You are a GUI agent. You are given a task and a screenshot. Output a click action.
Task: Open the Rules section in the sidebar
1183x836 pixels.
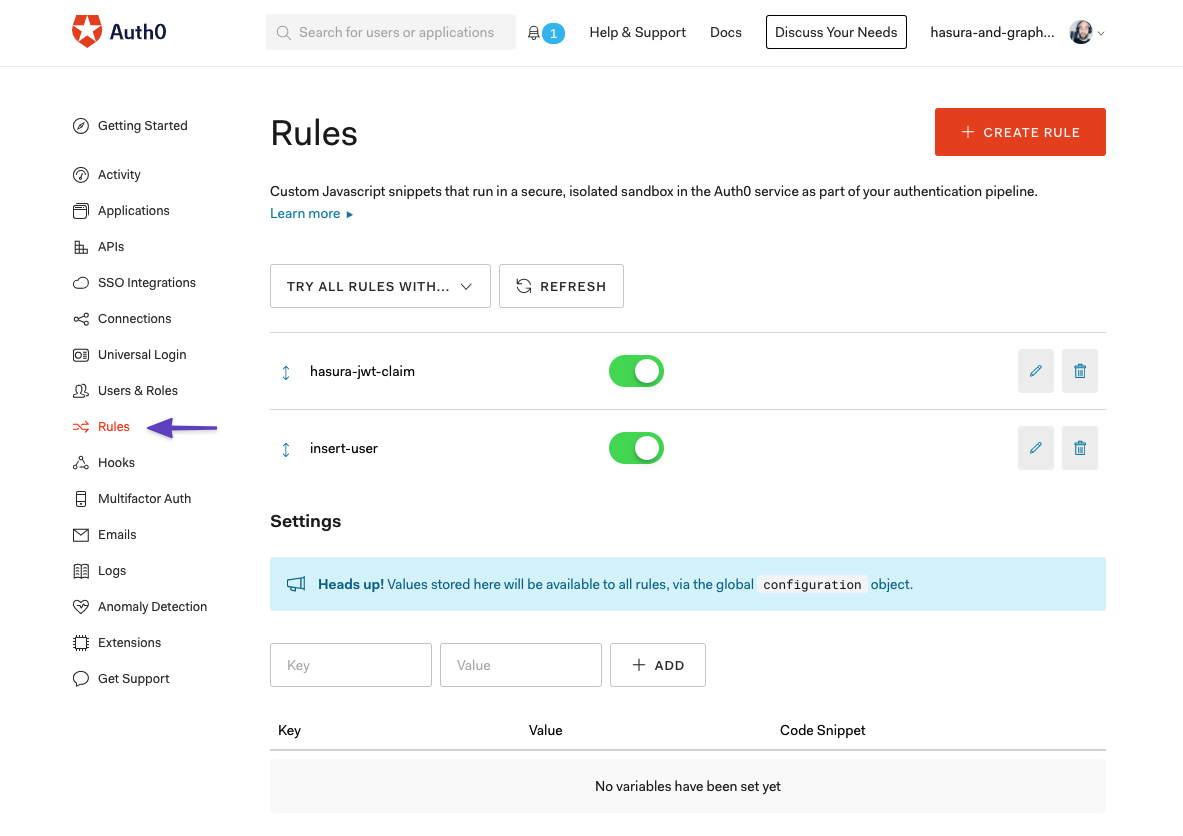[112, 426]
